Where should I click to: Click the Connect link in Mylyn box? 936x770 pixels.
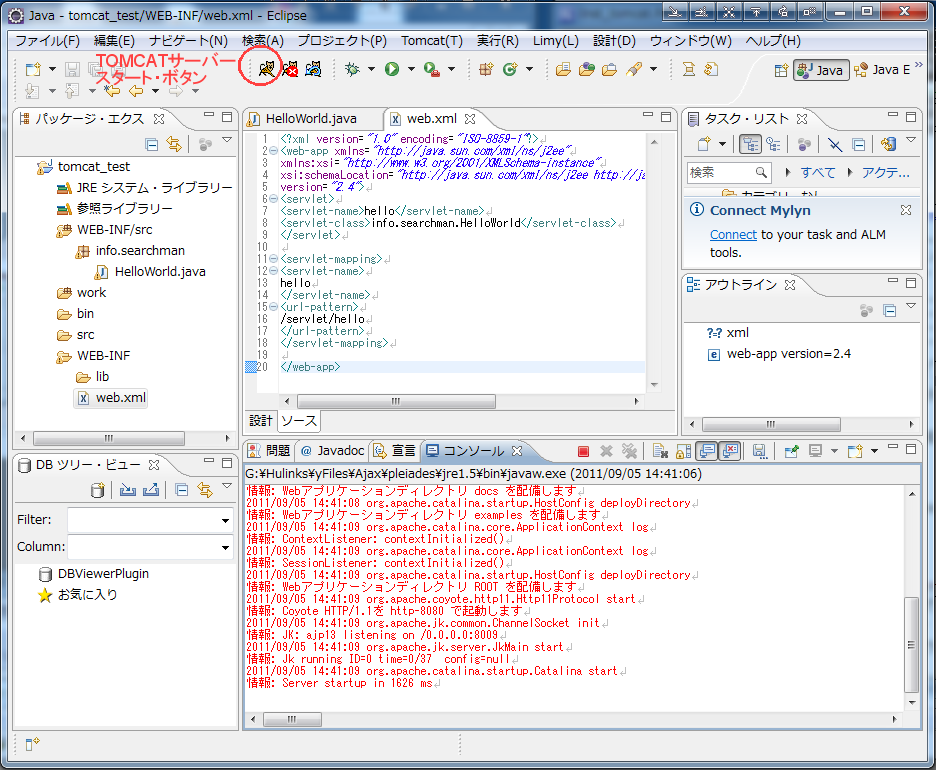coord(733,235)
